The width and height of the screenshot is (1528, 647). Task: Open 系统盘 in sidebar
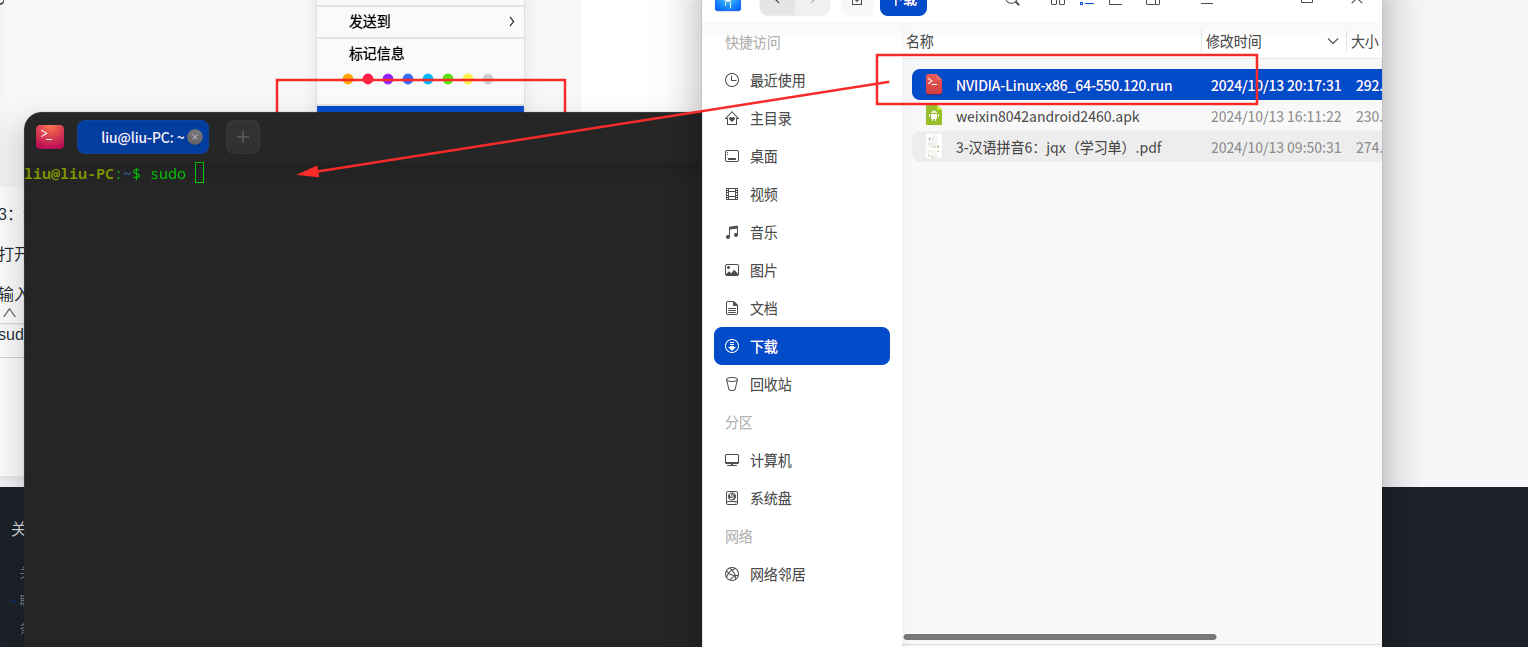tap(802, 499)
